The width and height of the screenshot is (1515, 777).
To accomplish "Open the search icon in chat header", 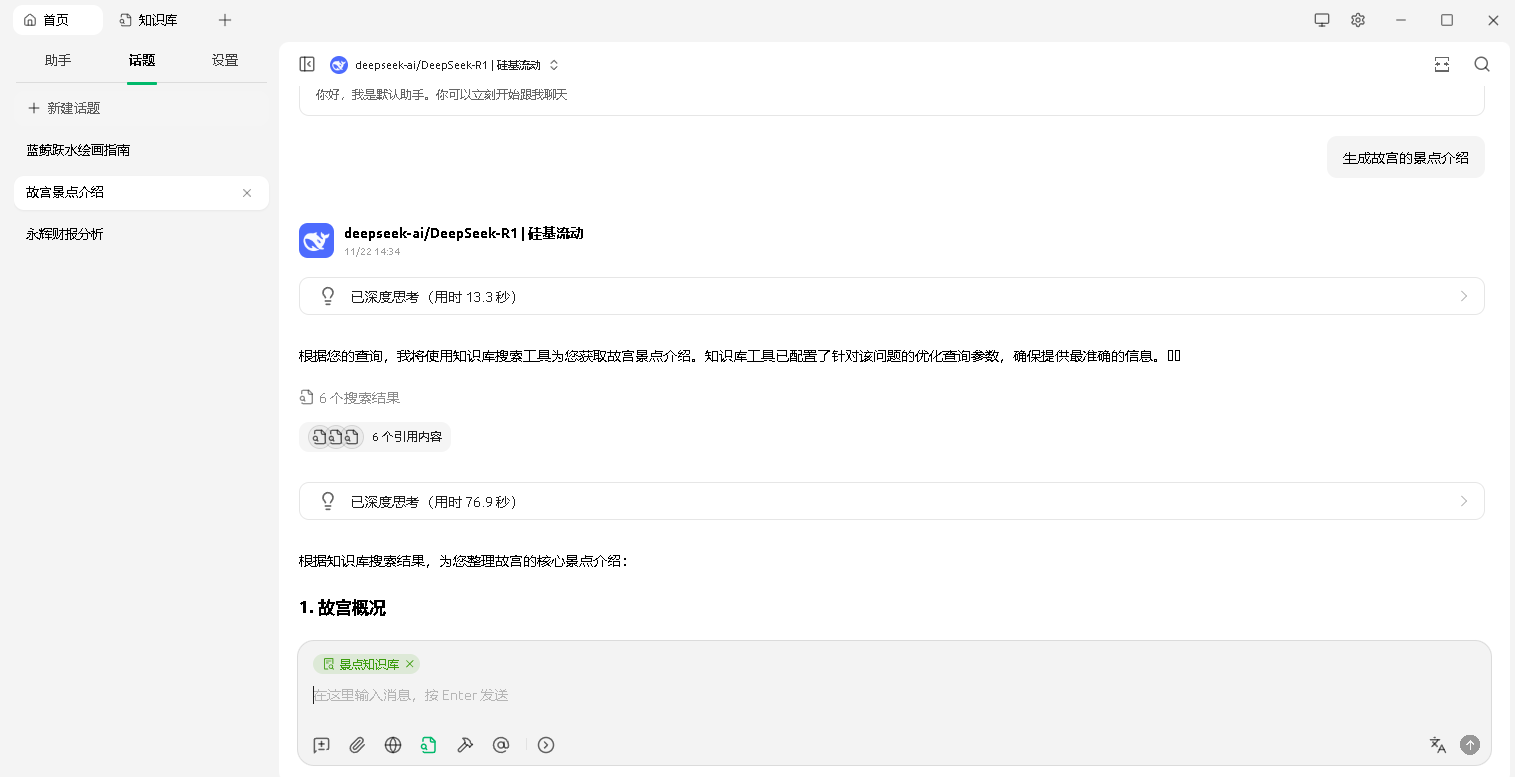I will [1482, 64].
